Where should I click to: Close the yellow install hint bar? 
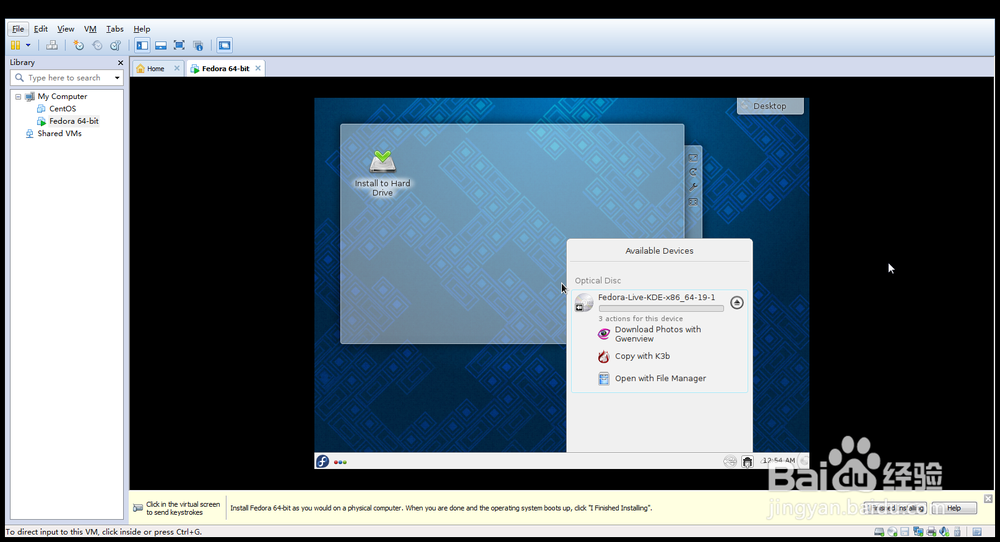tap(988, 498)
